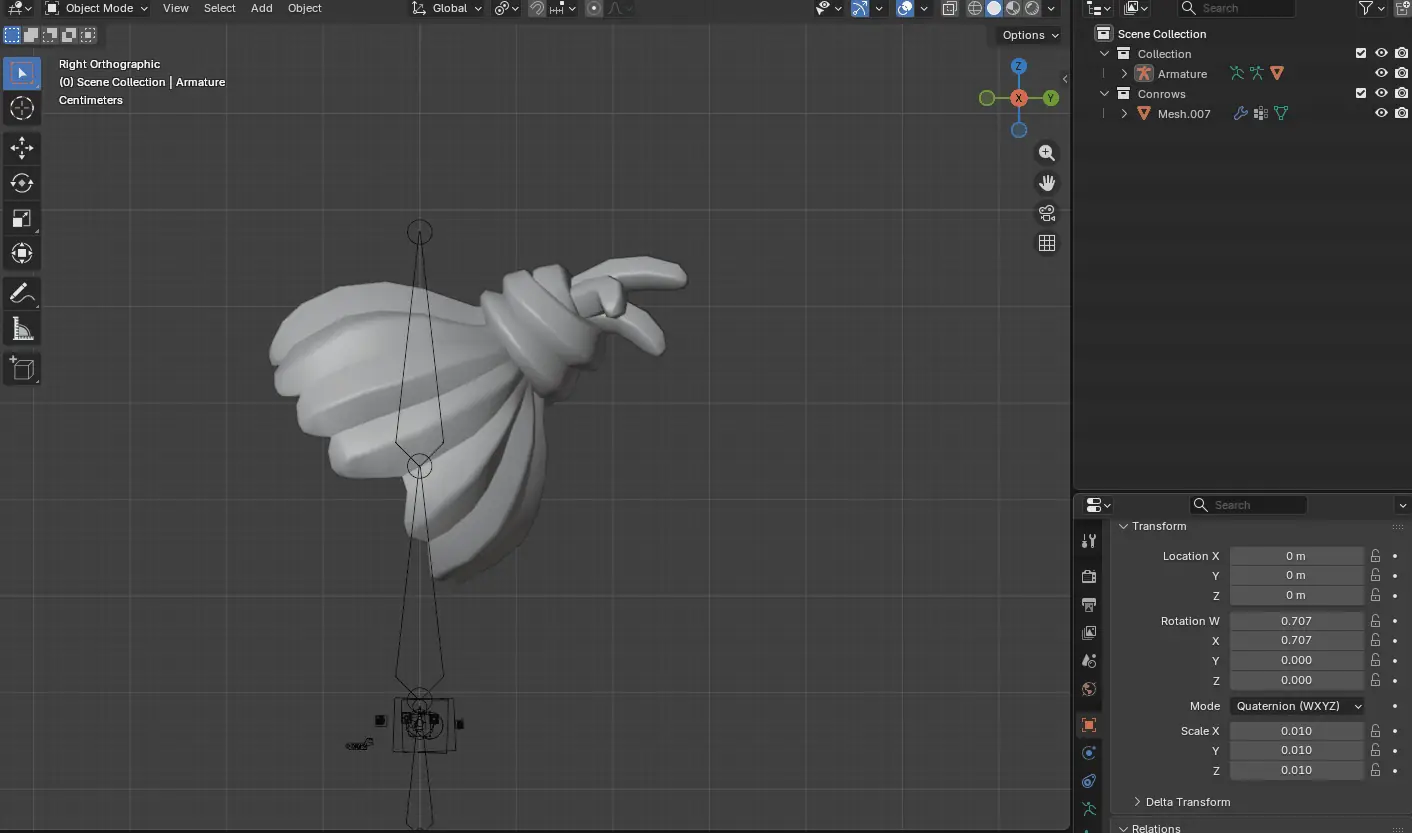Expand the Armature tree row
The image size is (1412, 833).
coord(1124,74)
